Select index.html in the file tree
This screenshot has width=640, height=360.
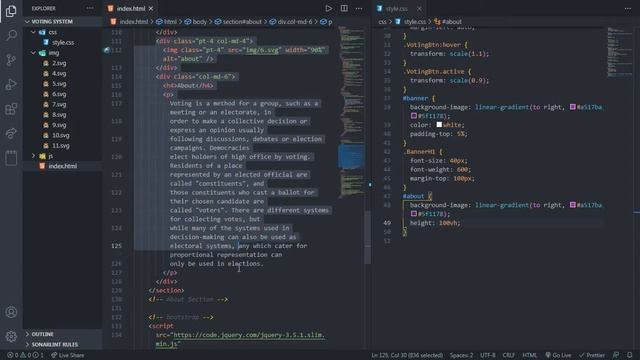[62, 166]
